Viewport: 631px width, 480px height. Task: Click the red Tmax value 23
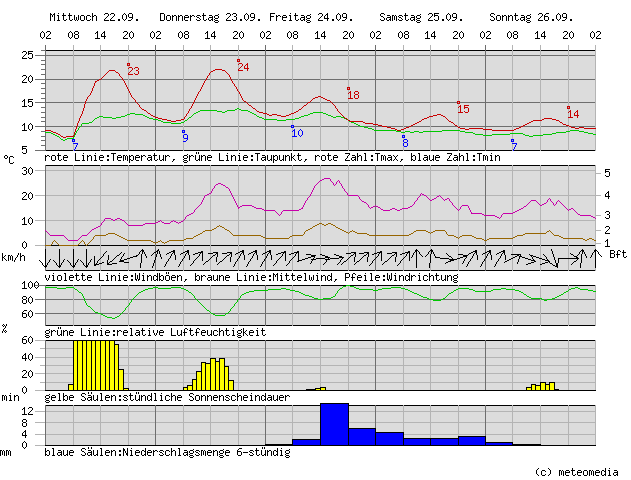point(133,71)
